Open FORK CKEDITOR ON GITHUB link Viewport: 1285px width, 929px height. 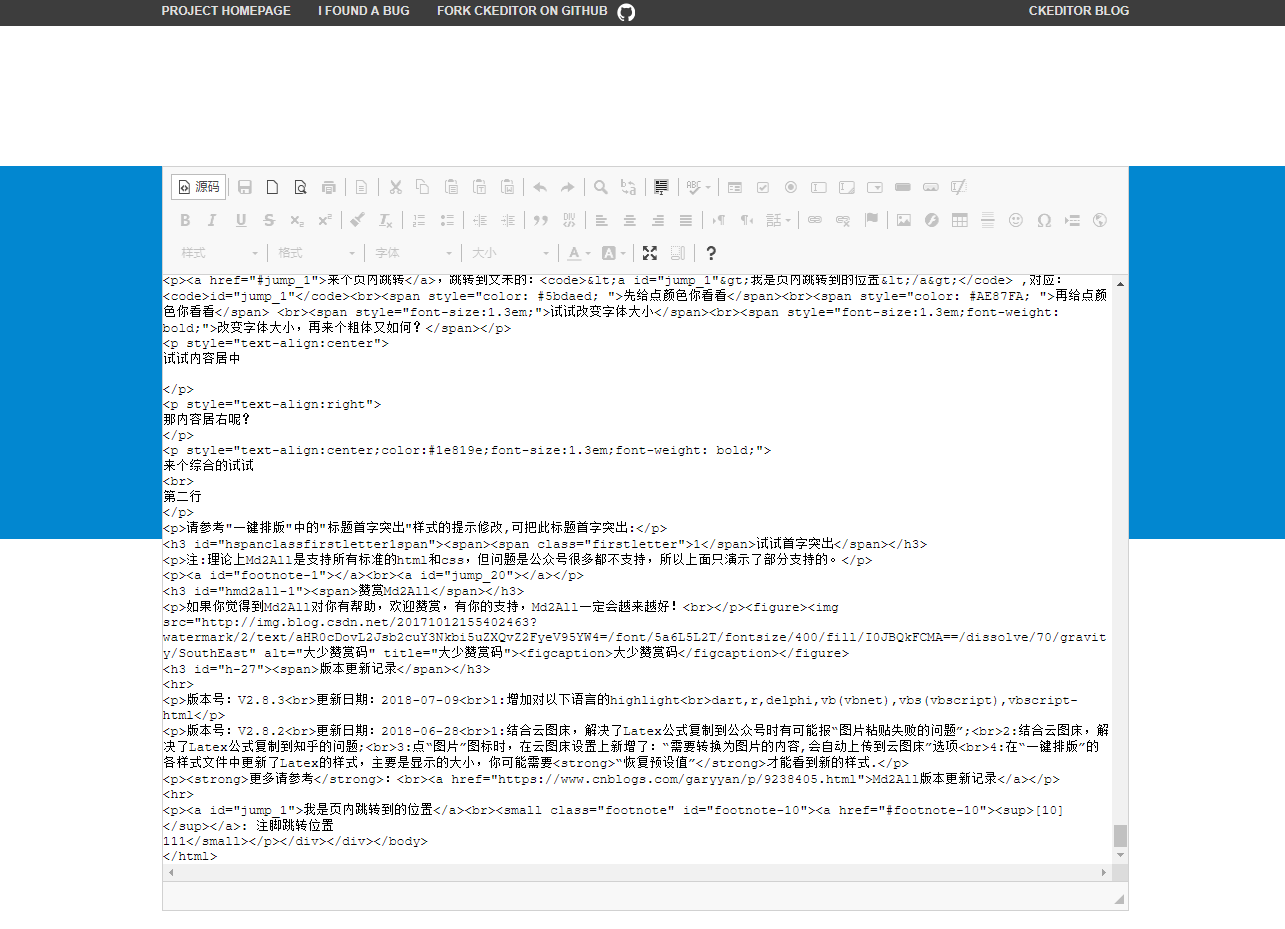[536, 11]
